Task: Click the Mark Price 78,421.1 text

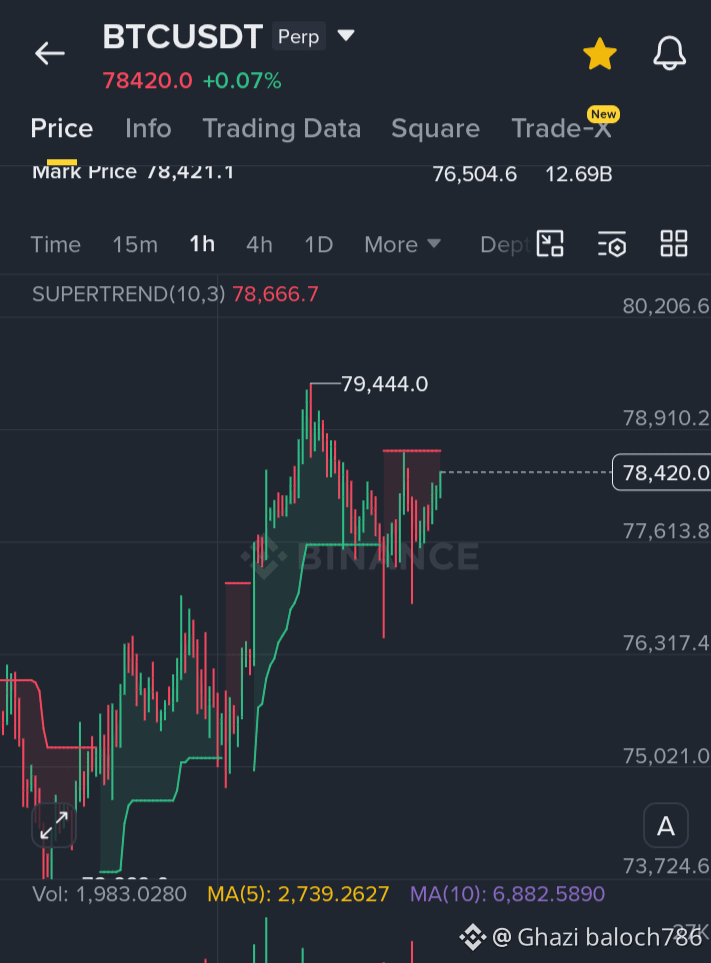Action: coord(133,172)
